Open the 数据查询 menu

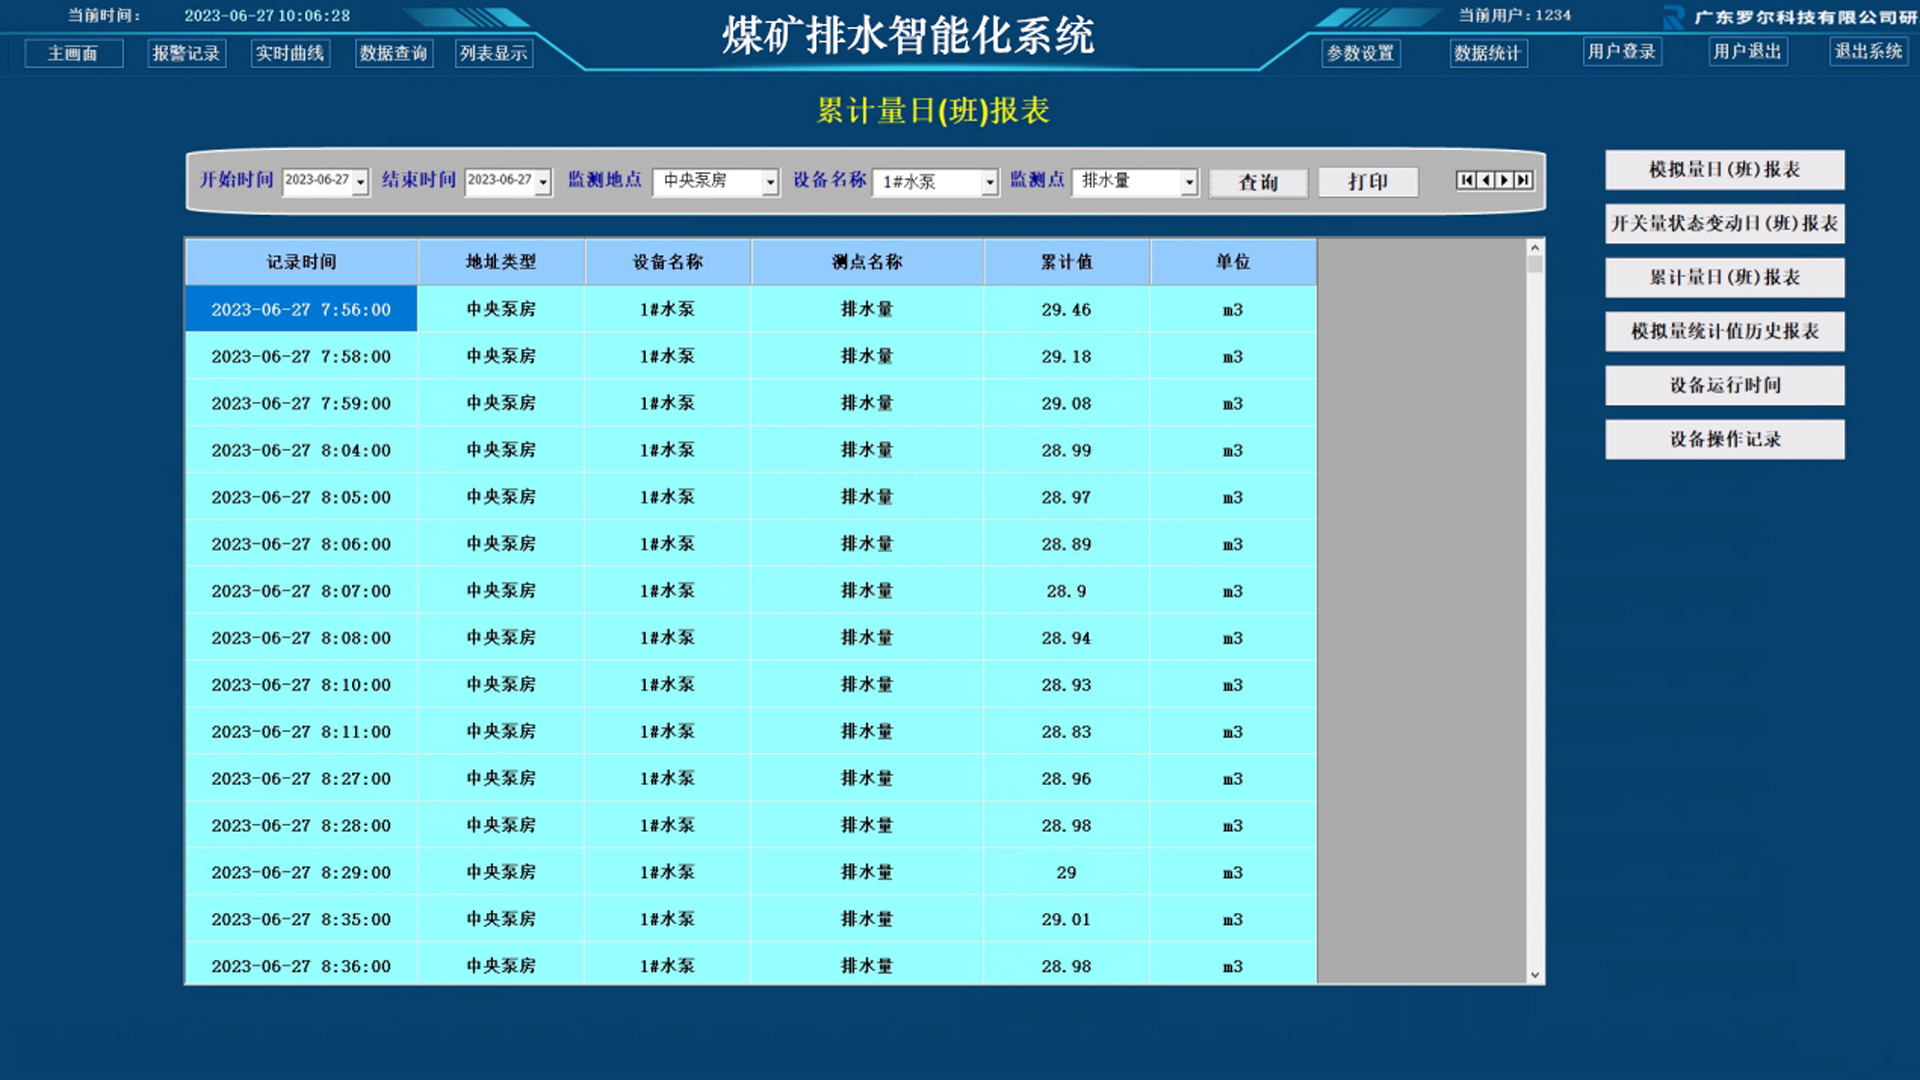pyautogui.click(x=394, y=53)
